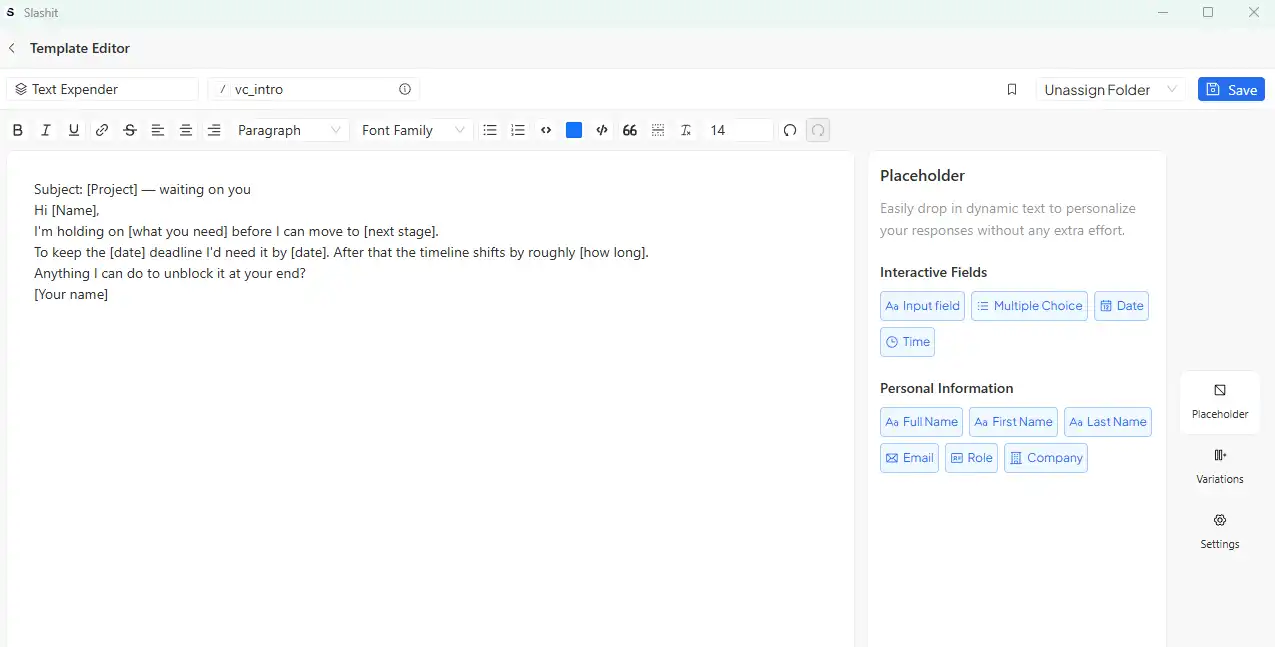Insert the Full Name placeholder

click(922, 422)
